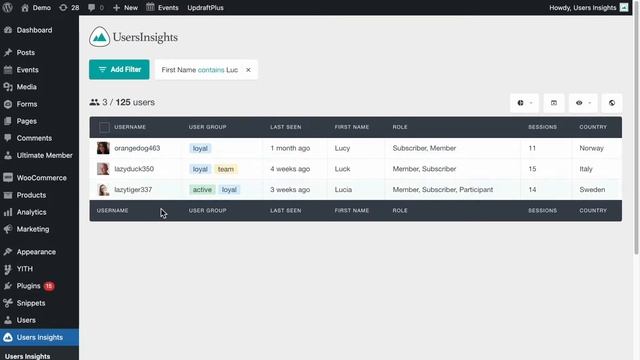The height and width of the screenshot is (360, 640).
Task: Open the Marketing megaphone icon
Action: click(8, 229)
